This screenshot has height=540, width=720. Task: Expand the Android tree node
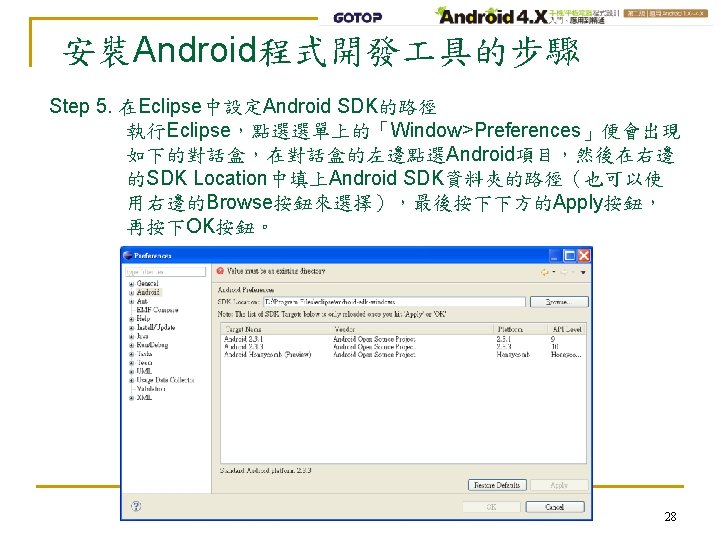coord(131,292)
